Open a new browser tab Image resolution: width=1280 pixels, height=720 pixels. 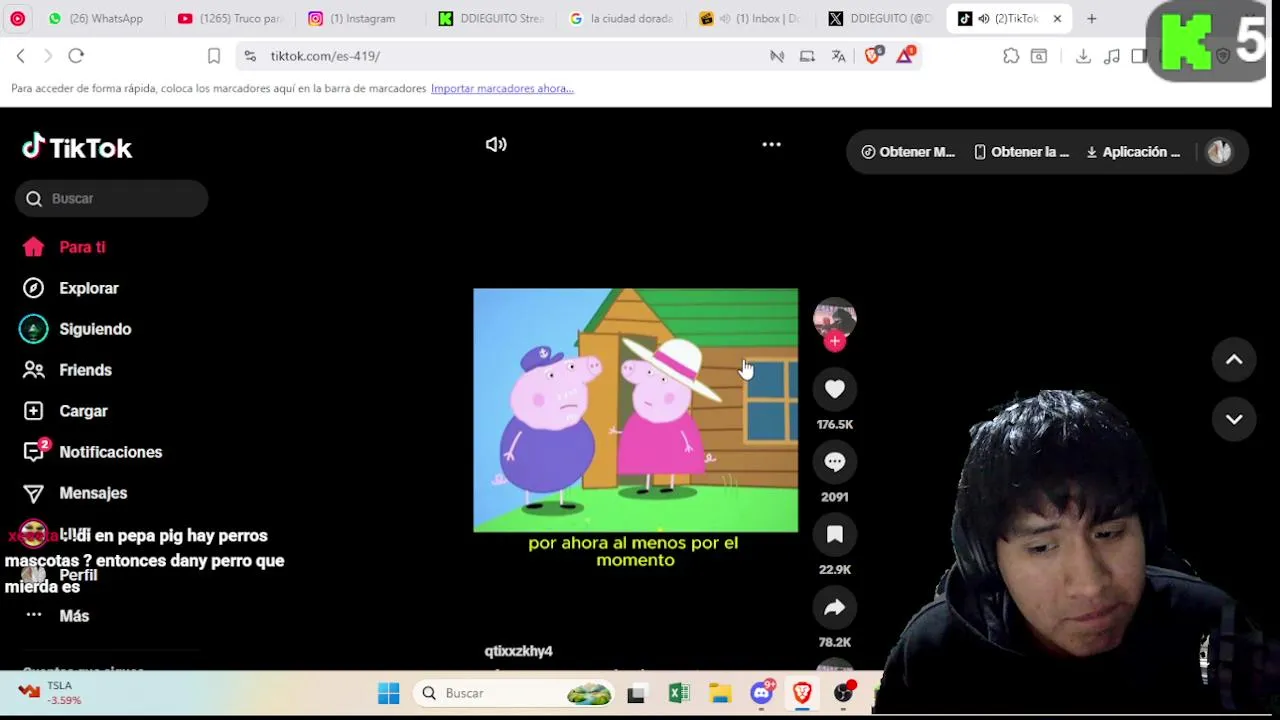tap(1091, 18)
